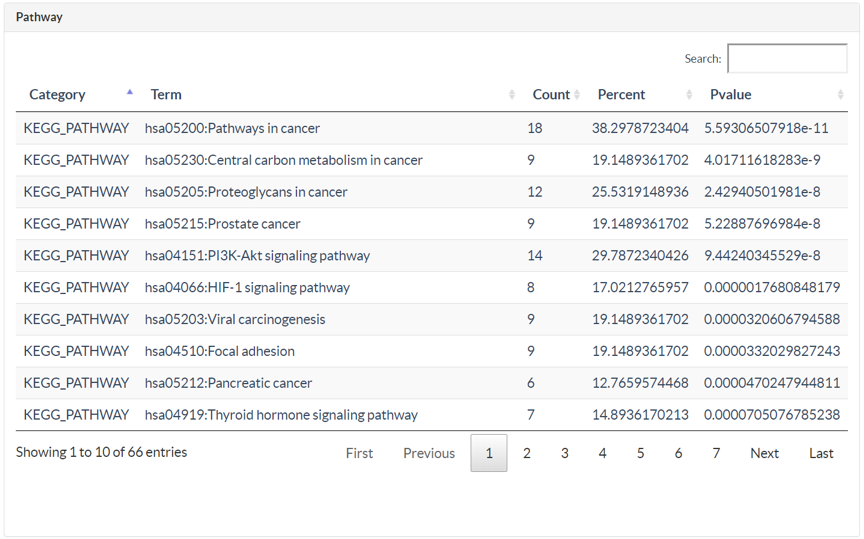Screen dimensions: 864x539
Task: Click the Category column header
Action: click(57, 95)
